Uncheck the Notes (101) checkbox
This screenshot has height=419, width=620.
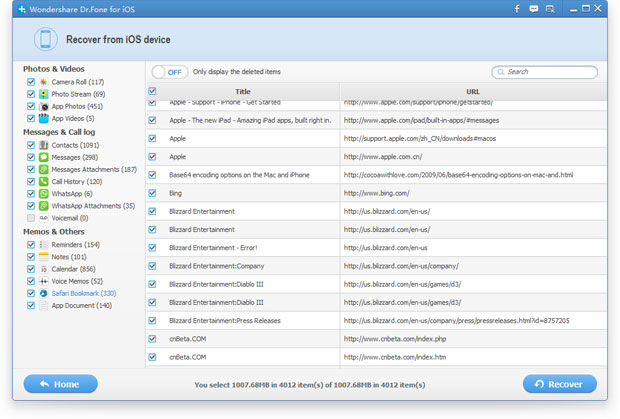(x=31, y=257)
